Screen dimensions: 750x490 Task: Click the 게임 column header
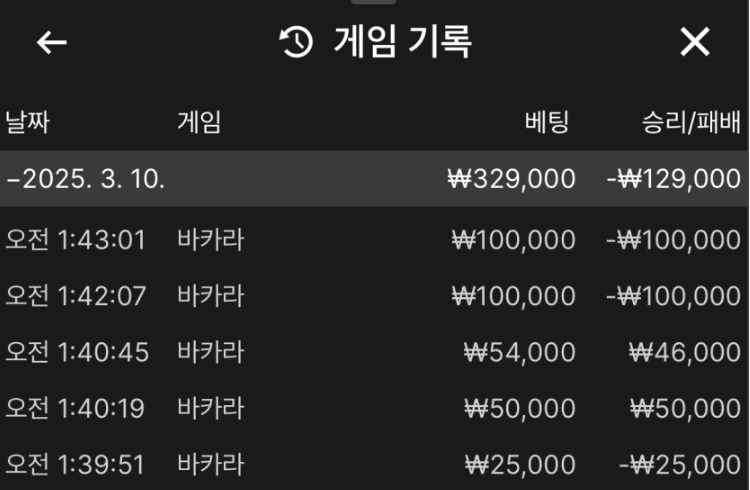[198, 123]
